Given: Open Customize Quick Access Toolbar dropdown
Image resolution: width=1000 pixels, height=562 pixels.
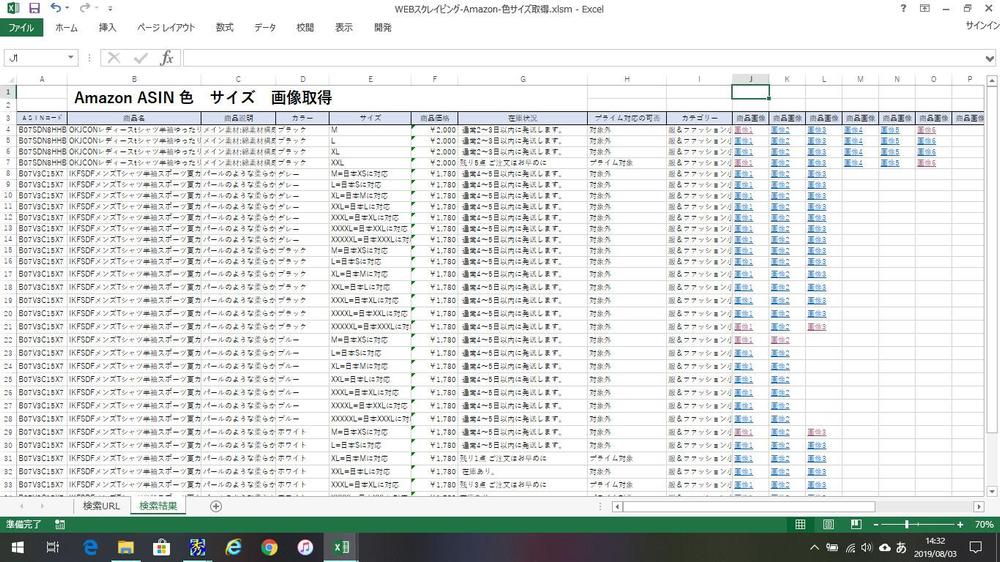Looking at the screenshot, I should click(110, 8).
